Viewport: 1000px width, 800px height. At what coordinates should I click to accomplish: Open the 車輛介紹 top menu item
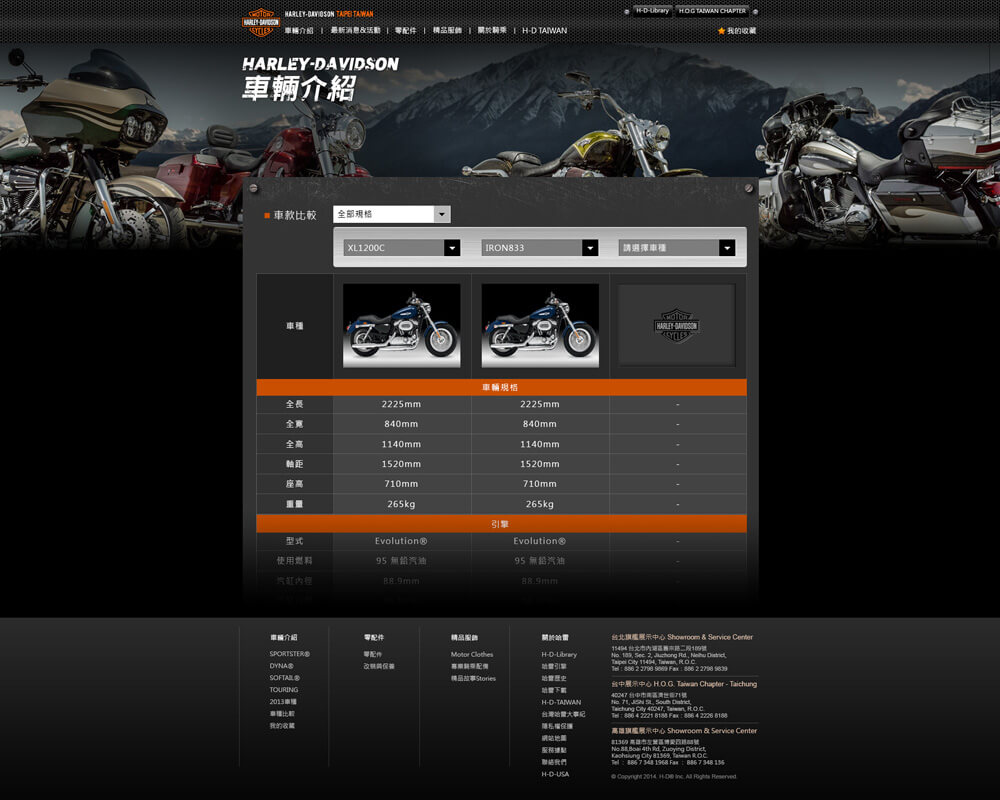coord(298,31)
